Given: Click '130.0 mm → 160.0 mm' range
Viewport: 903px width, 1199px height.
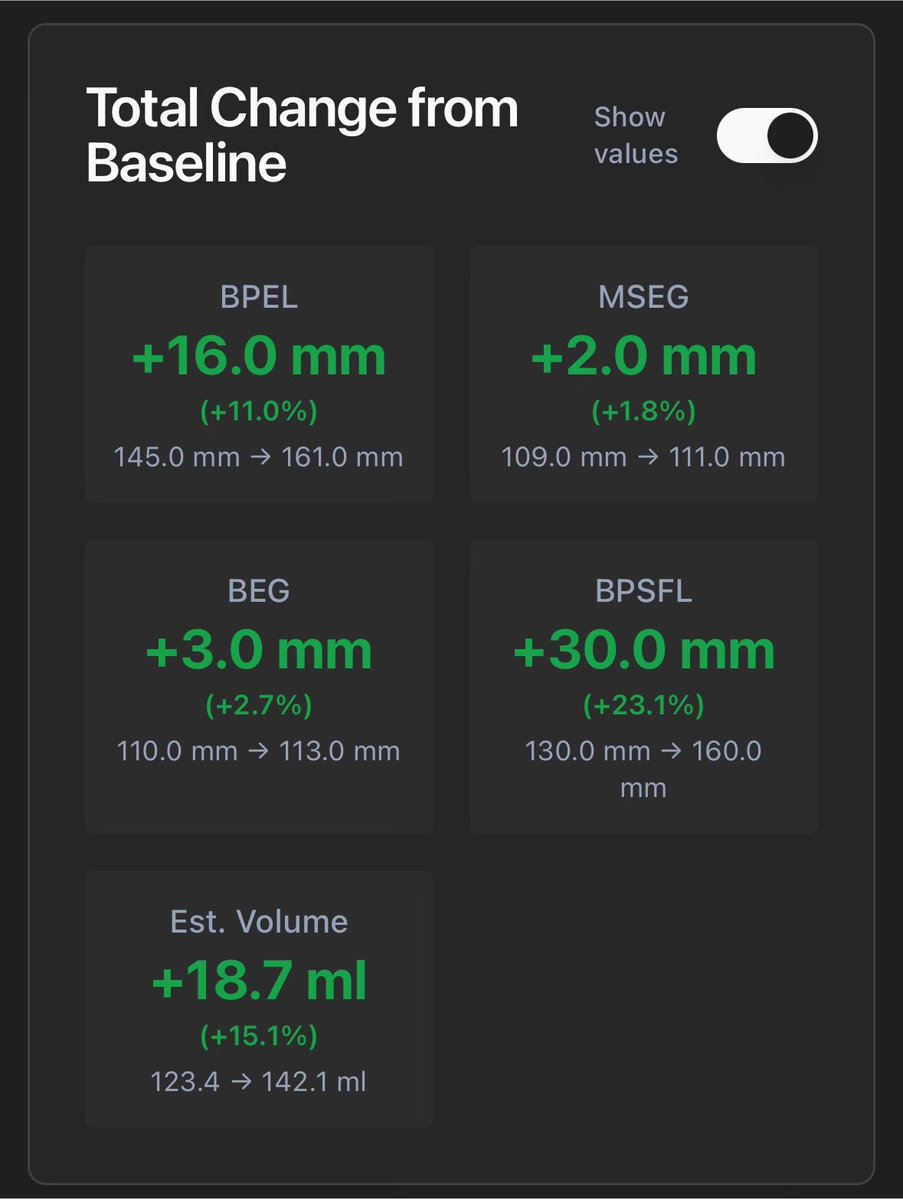Looking at the screenshot, I should (644, 769).
